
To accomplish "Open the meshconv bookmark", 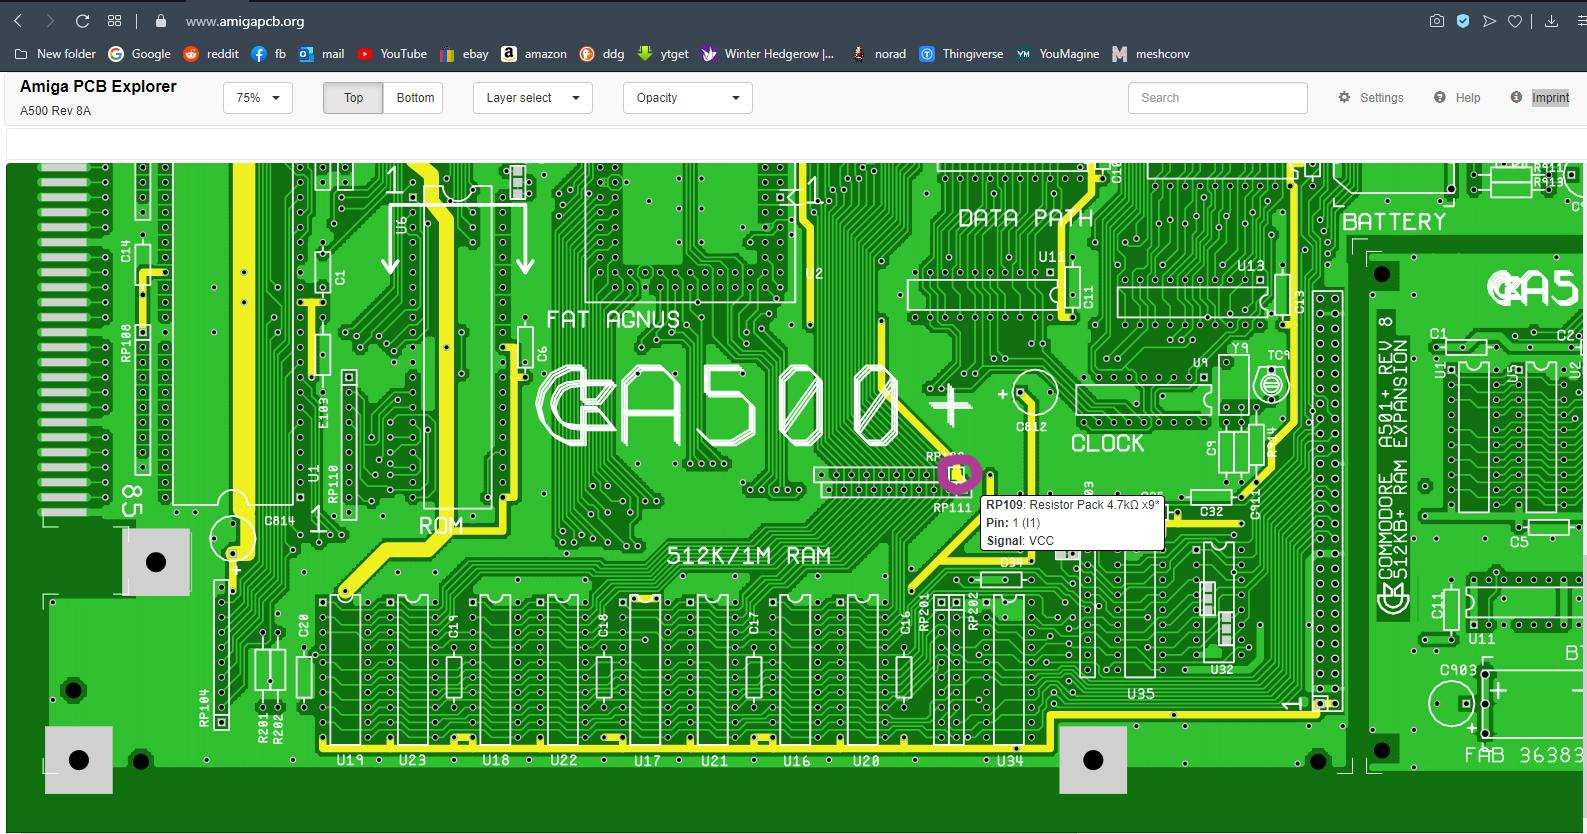I will [1151, 54].
